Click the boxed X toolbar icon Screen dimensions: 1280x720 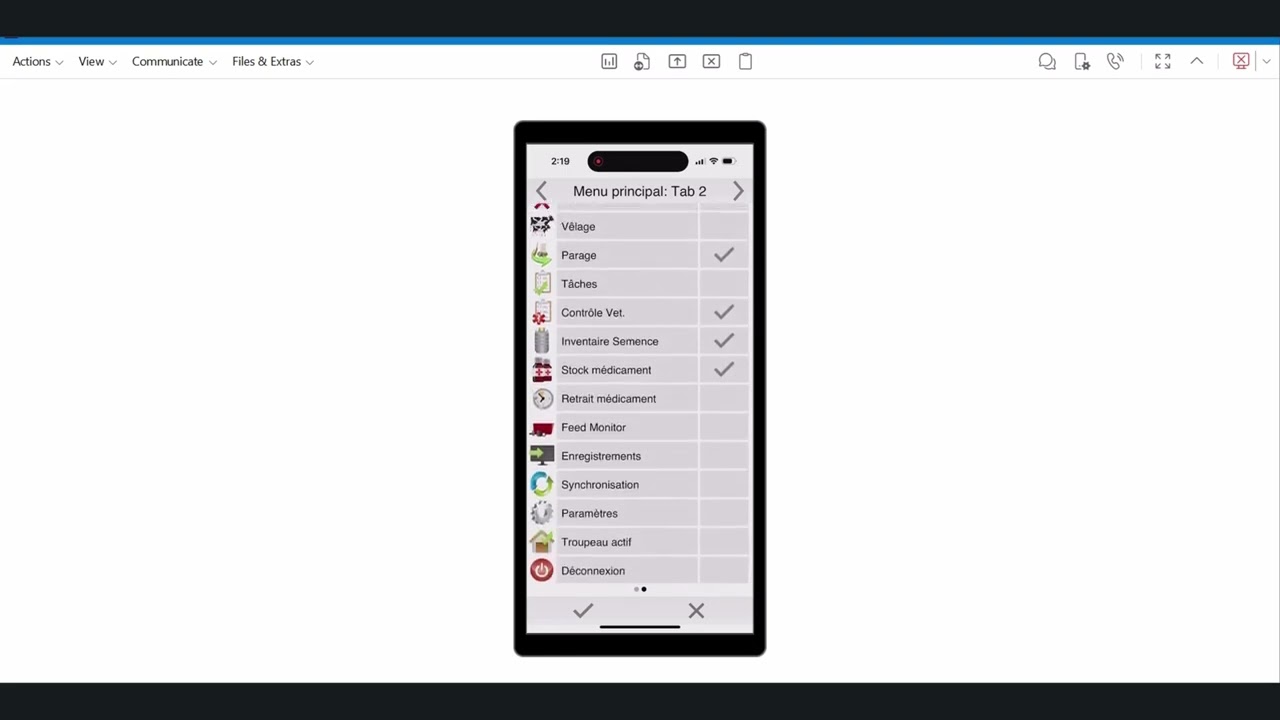pos(711,62)
